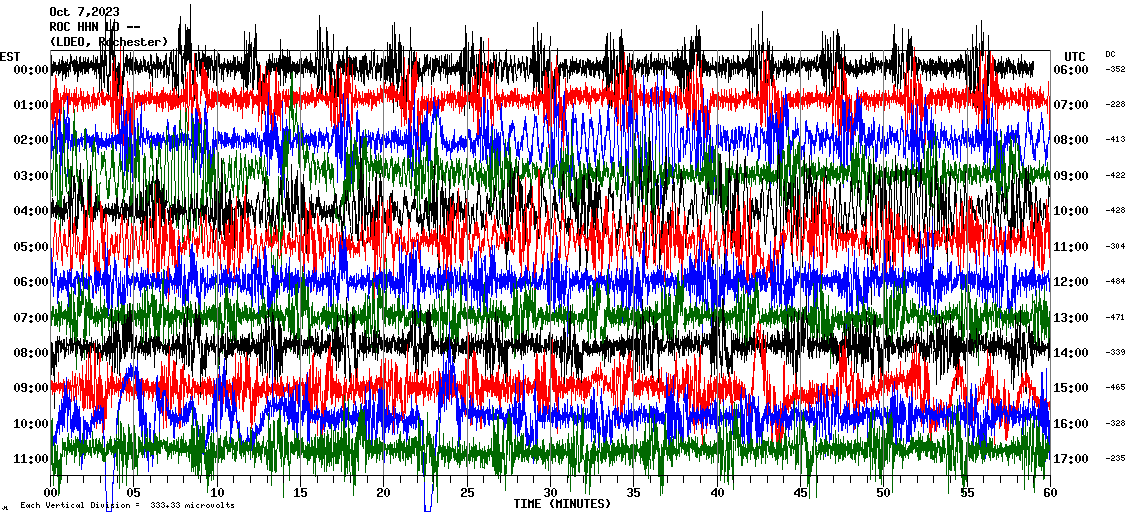The height and width of the screenshot is (519, 1130).
Task: Click the (LDEO, Rochester) network label
Action: pos(108,41)
